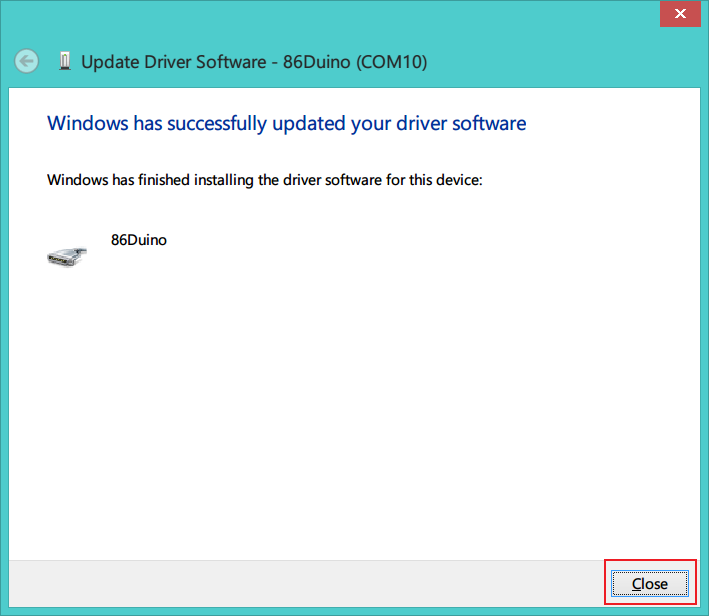This screenshot has width=709, height=616.
Task: Click the word "Windows" in the blue heading
Action: tap(88, 123)
